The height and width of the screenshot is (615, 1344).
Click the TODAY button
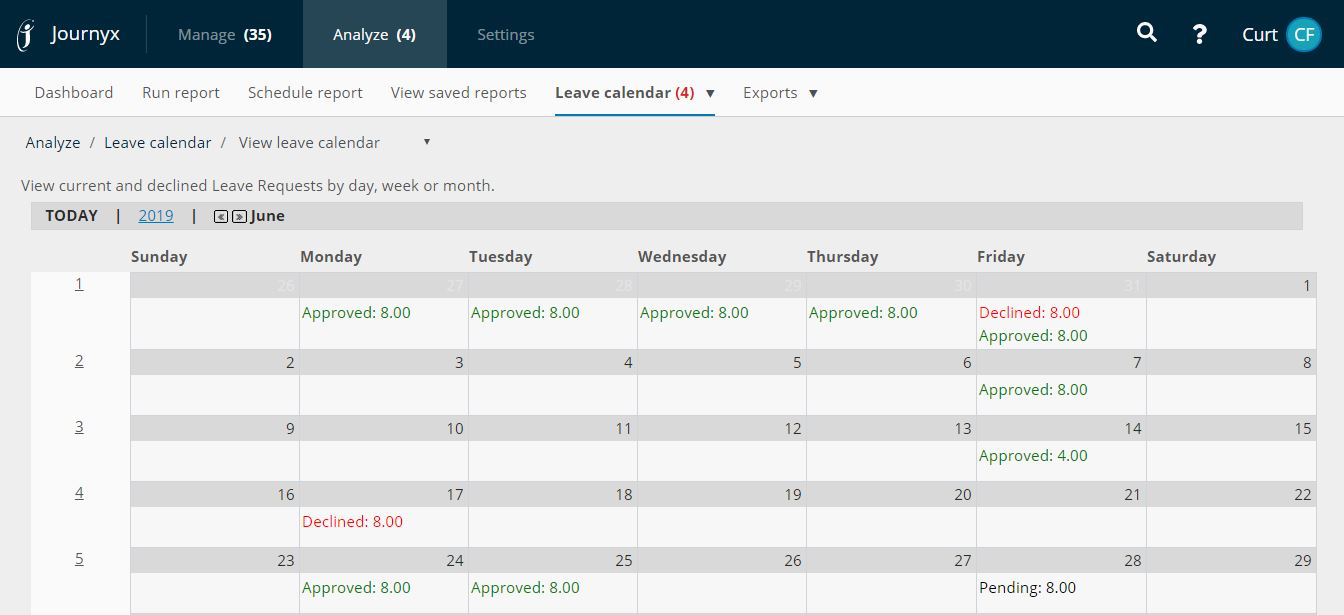(x=72, y=215)
